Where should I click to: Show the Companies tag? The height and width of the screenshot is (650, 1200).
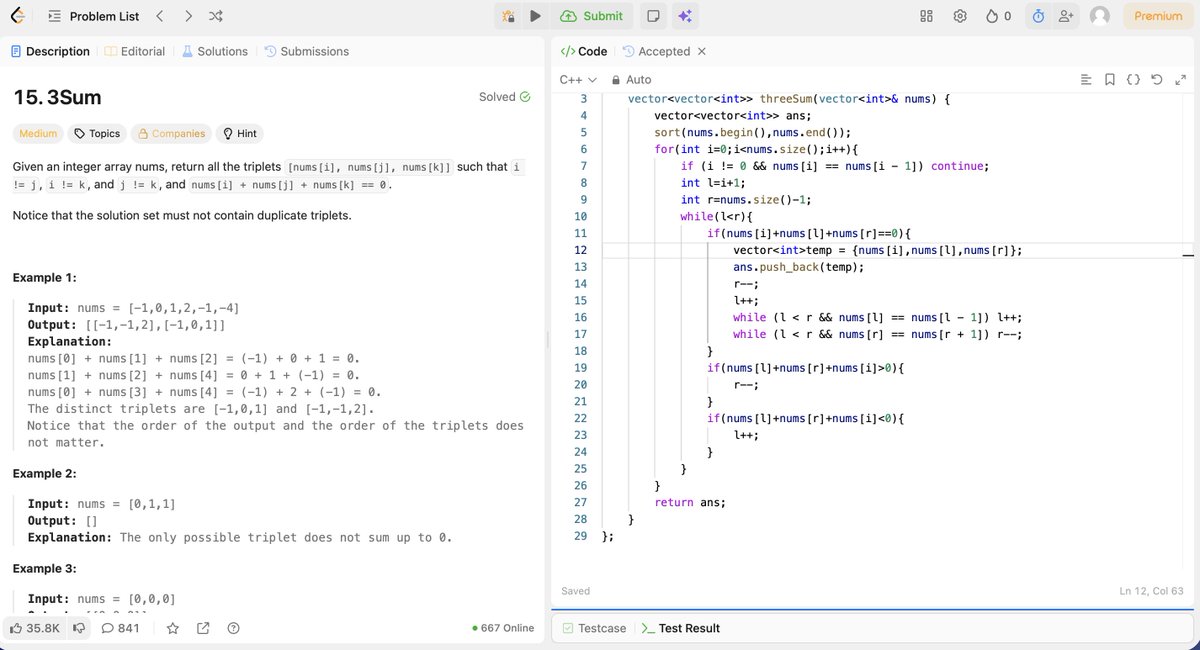(x=172, y=133)
